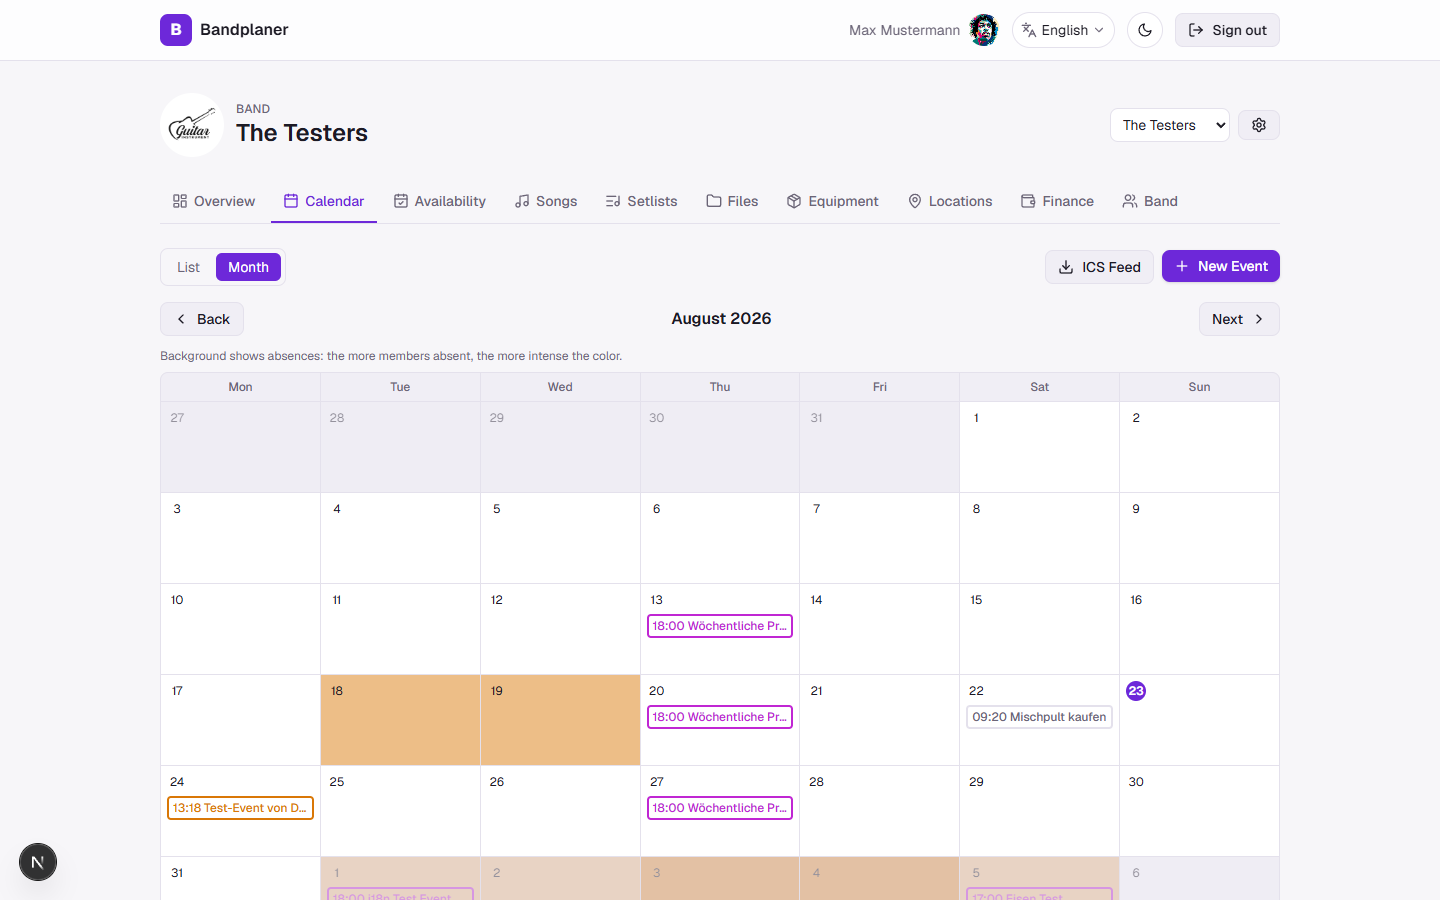Viewport: 1440px width, 900px height.
Task: Select today's date, the circled 23
Action: (x=1136, y=691)
